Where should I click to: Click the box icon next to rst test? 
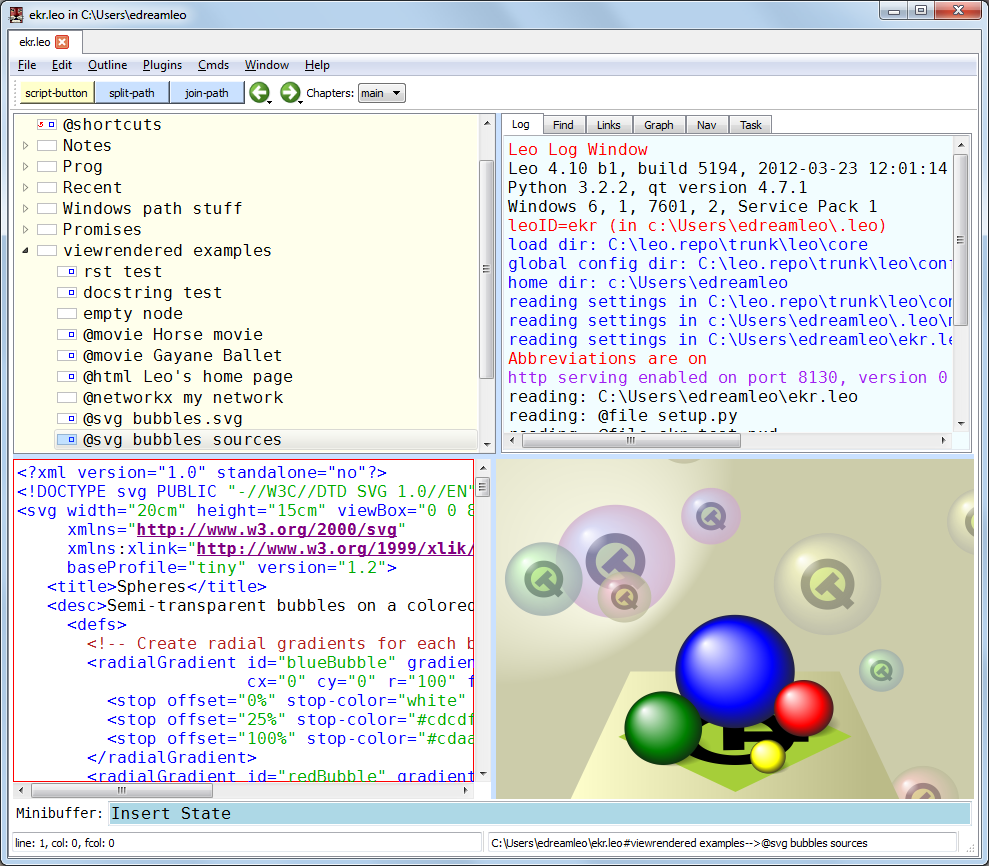point(67,272)
